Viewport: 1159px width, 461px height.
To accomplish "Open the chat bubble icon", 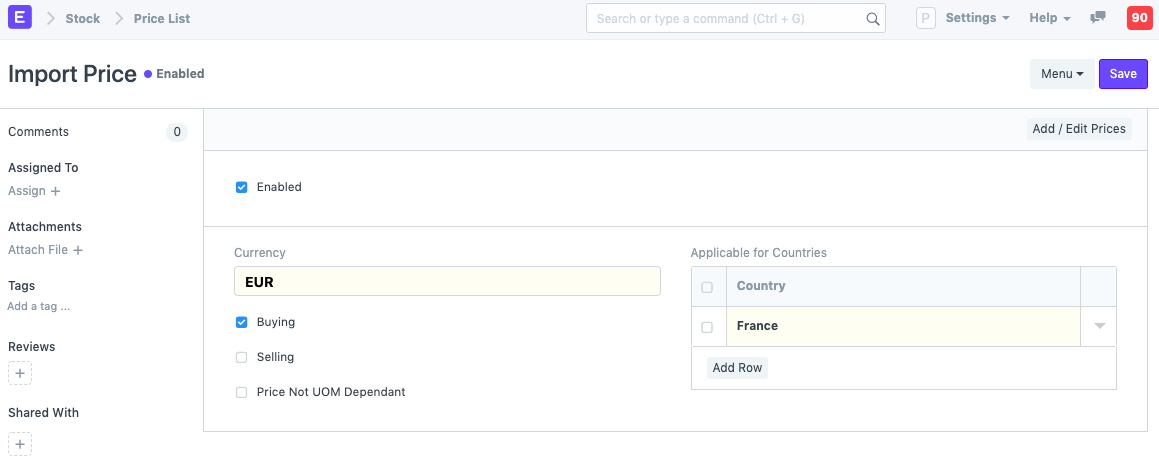I will (1098, 18).
